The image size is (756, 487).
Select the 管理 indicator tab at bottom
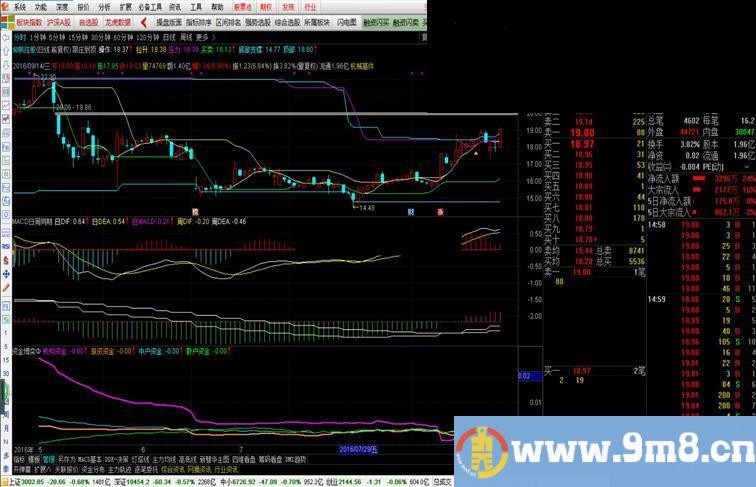(50, 458)
